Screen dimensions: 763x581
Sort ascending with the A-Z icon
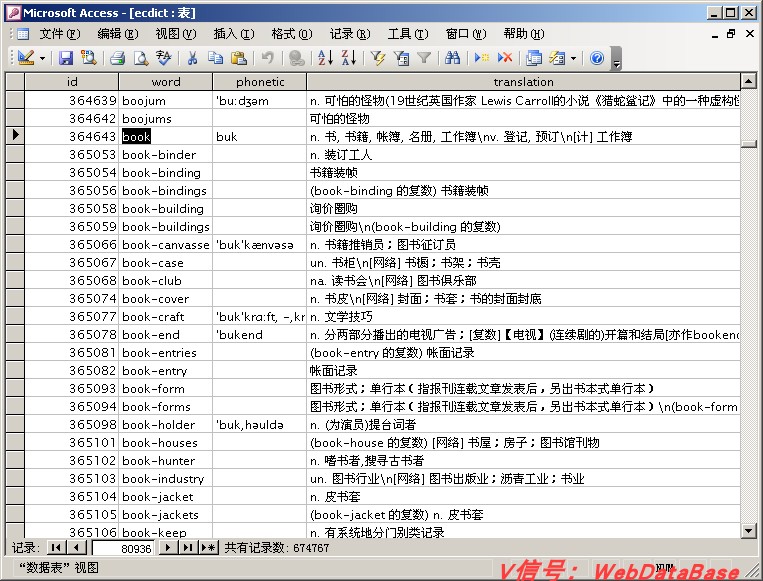tap(325, 58)
